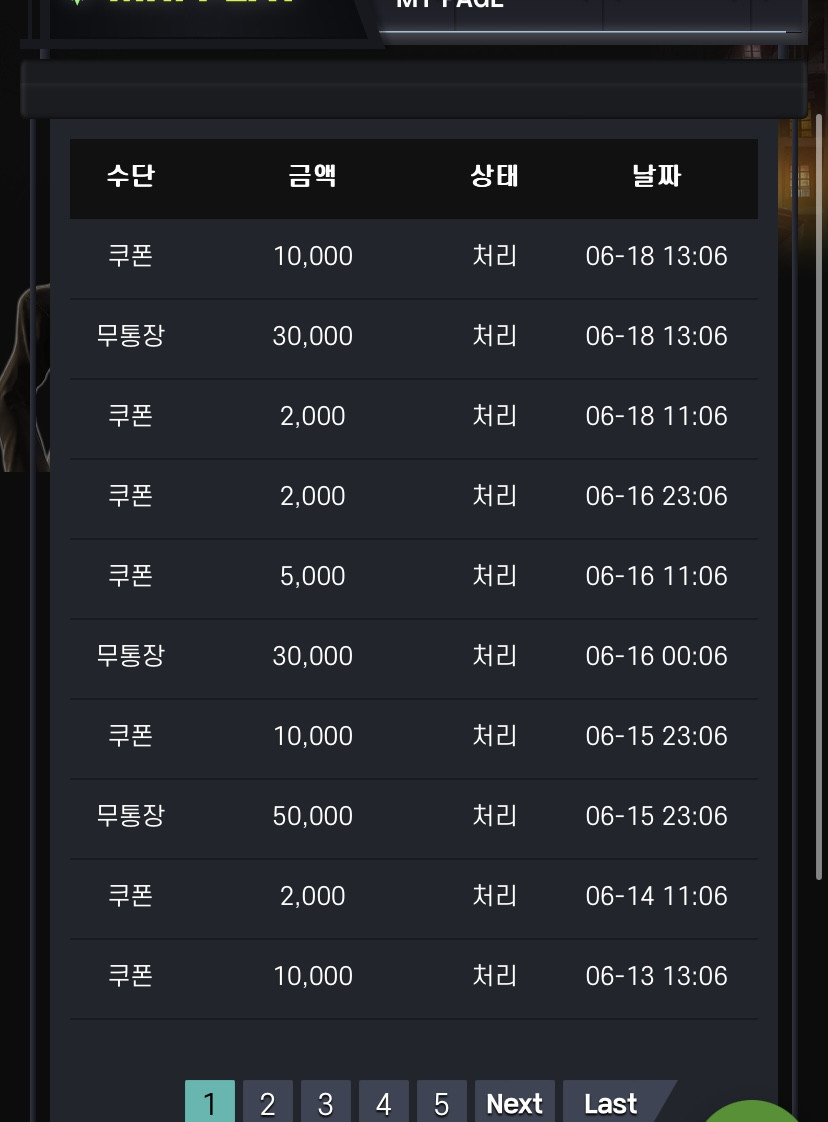The height and width of the screenshot is (1122, 828).
Task: Click the vertical scrollbar on right edge
Action: pyautogui.click(x=819, y=497)
